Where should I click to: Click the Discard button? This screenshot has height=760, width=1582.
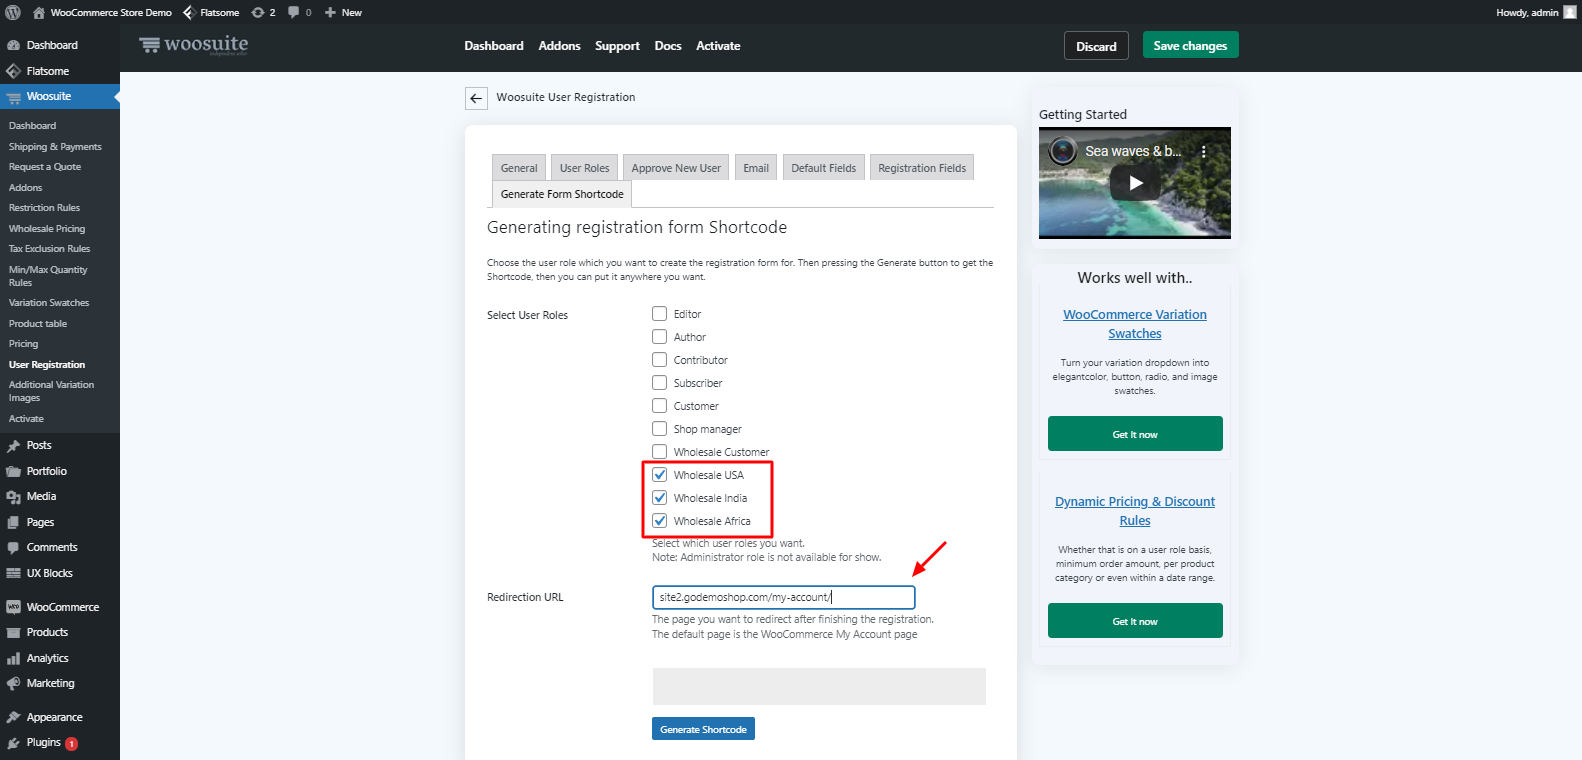coord(1096,46)
